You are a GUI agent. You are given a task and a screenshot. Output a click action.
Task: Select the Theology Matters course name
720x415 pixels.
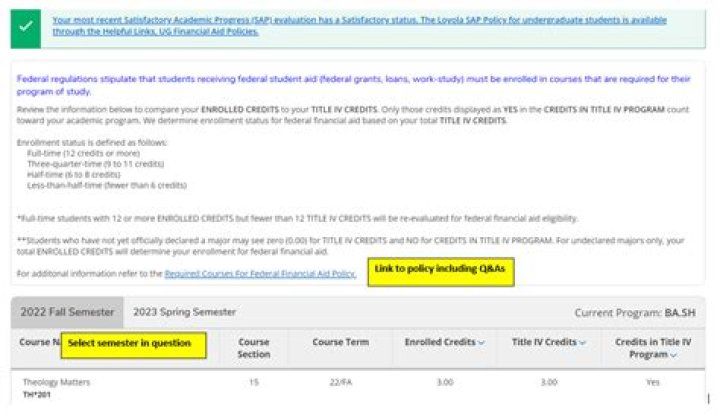[x=56, y=382]
